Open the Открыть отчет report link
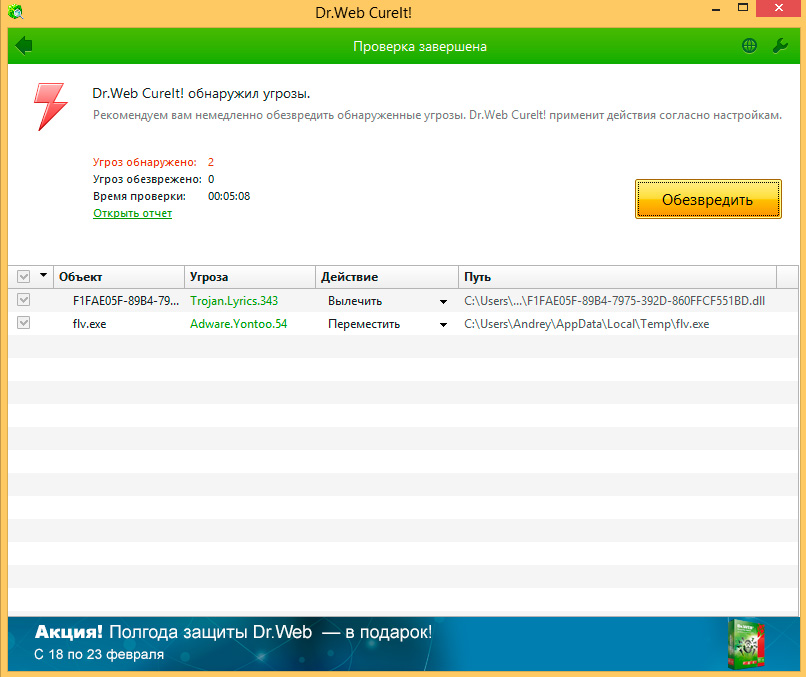The height and width of the screenshot is (677, 806). (132, 213)
